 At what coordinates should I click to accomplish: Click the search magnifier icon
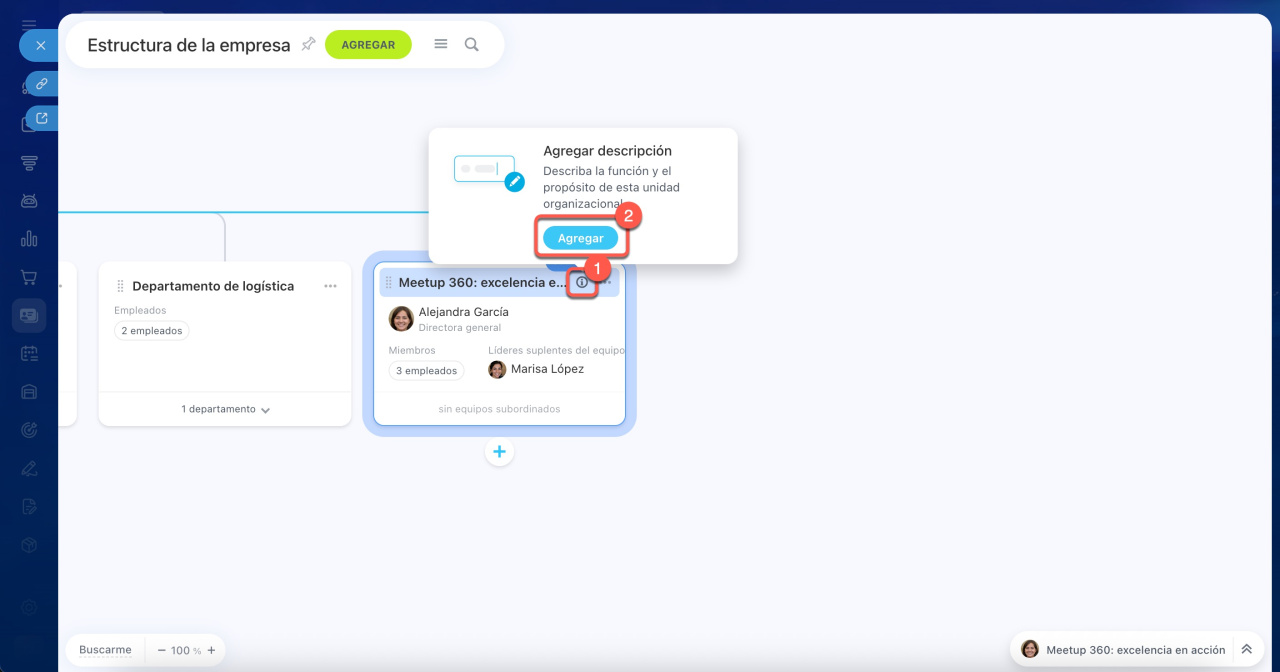coord(472,44)
